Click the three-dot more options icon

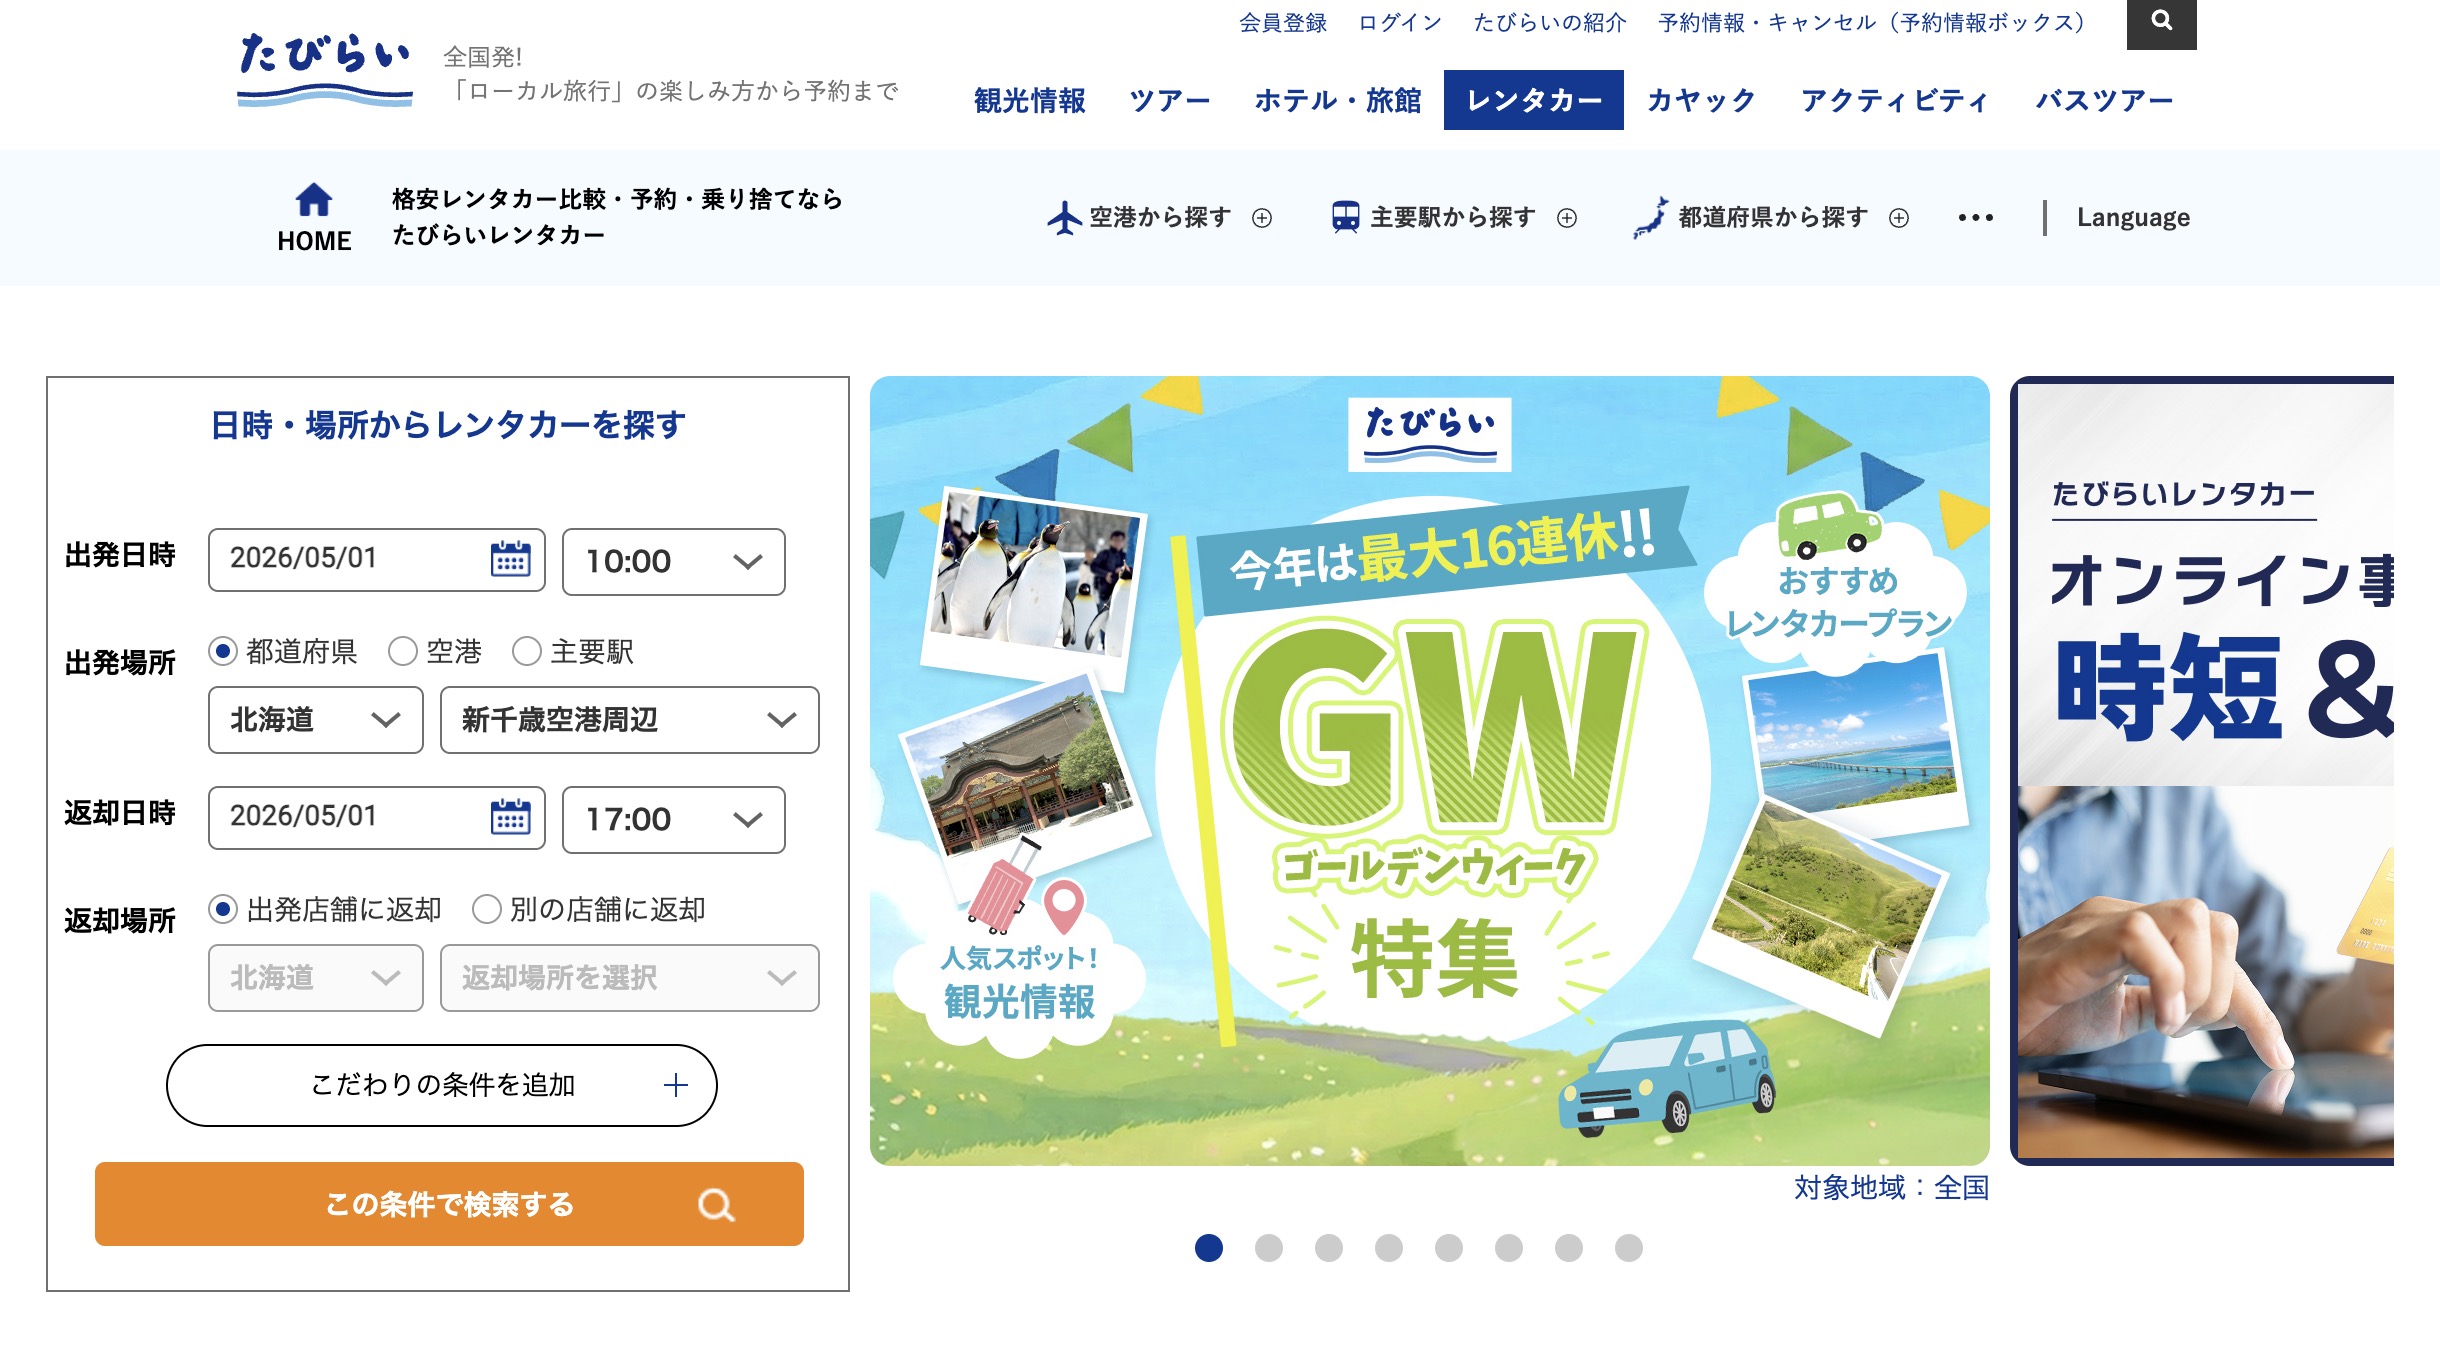(x=1975, y=217)
